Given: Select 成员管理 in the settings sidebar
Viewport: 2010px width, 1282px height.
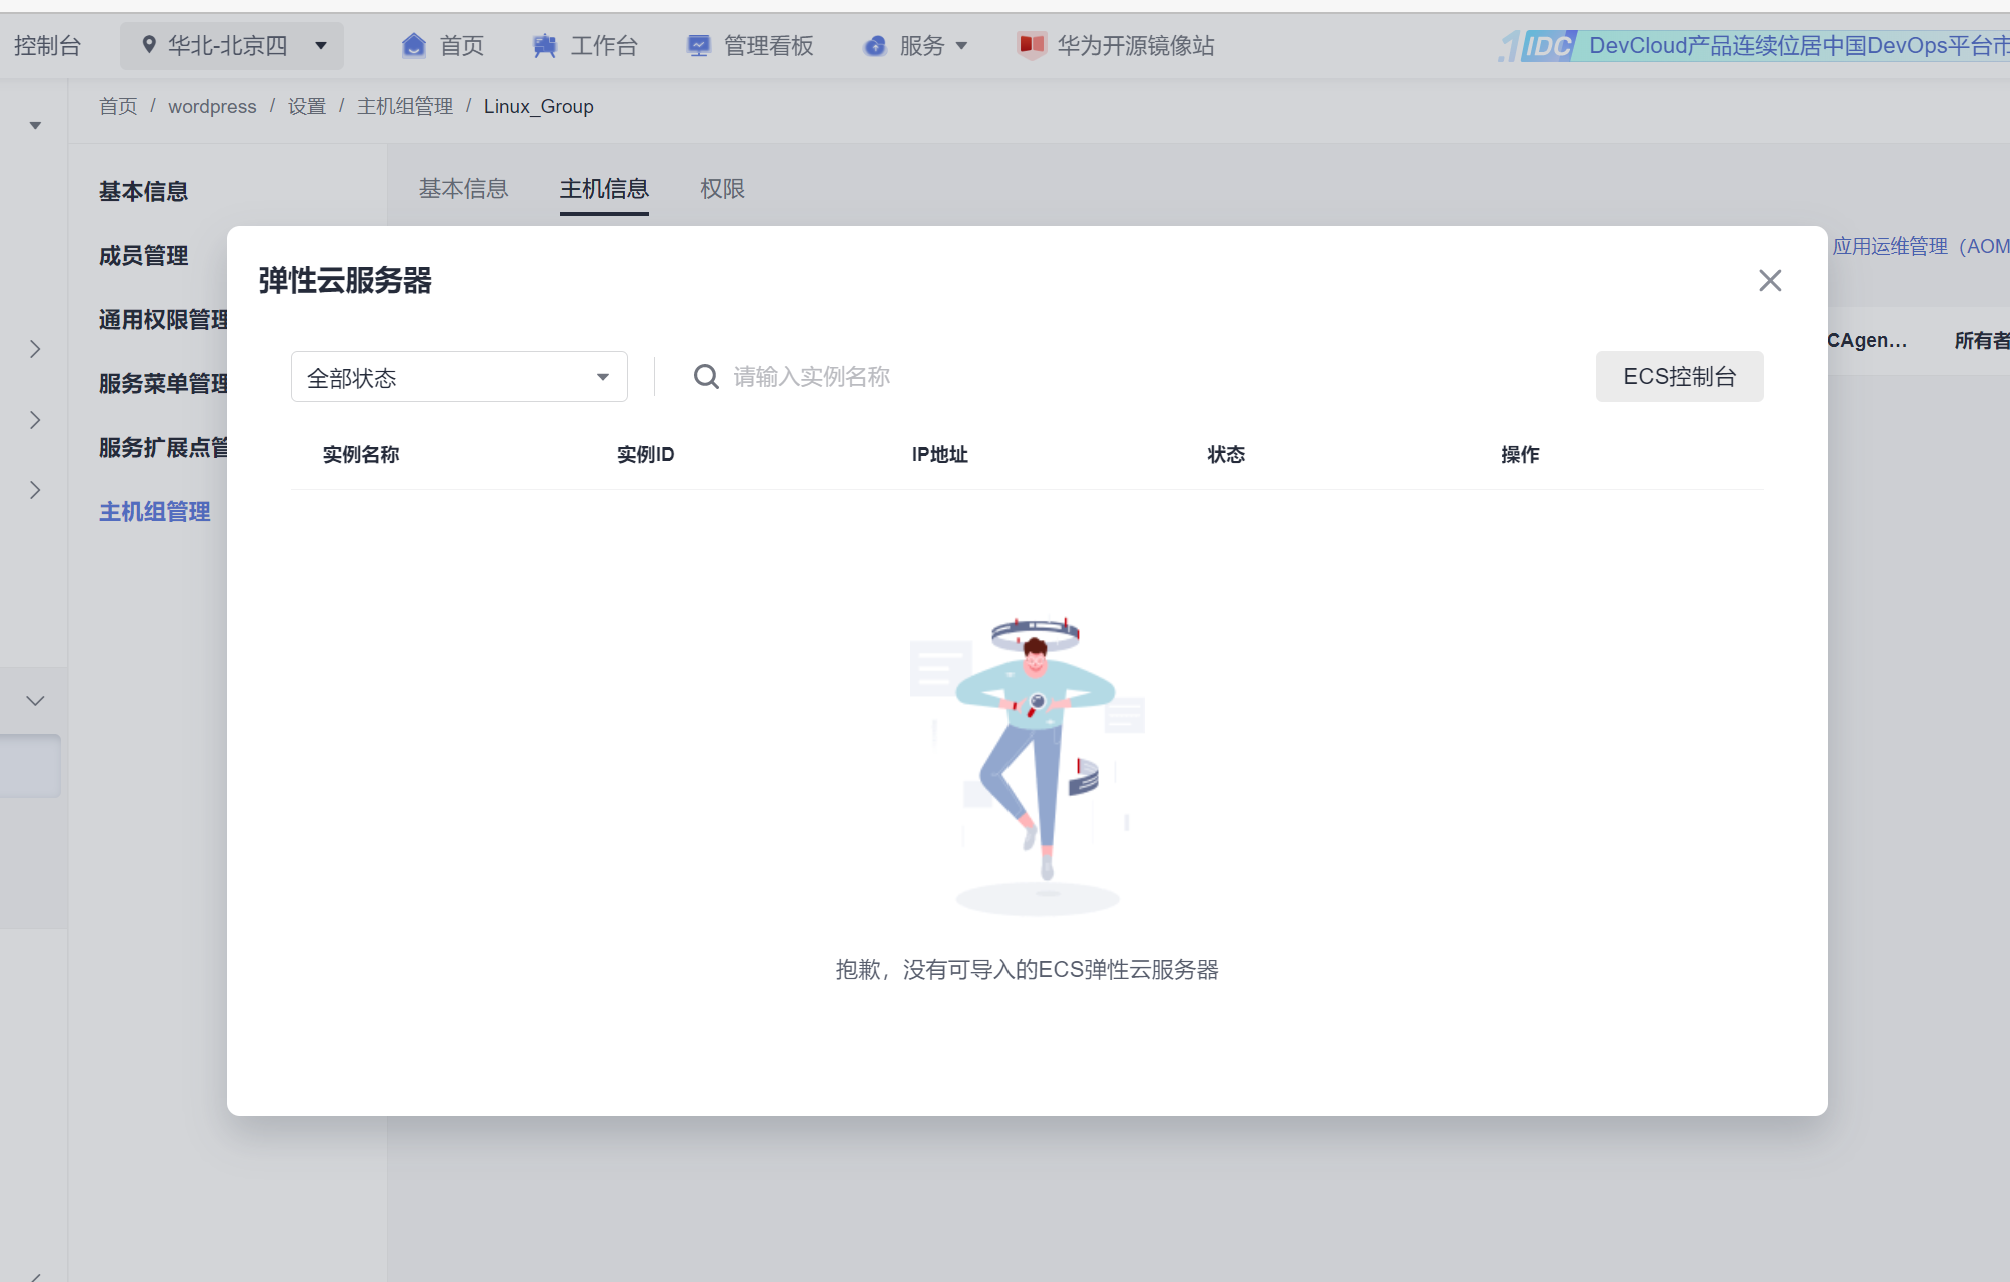Looking at the screenshot, I should point(144,256).
